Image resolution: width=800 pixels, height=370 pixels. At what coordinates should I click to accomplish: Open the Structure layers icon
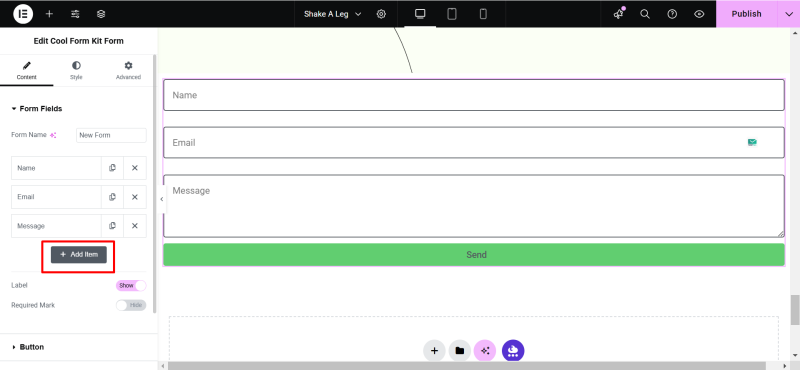[101, 14]
